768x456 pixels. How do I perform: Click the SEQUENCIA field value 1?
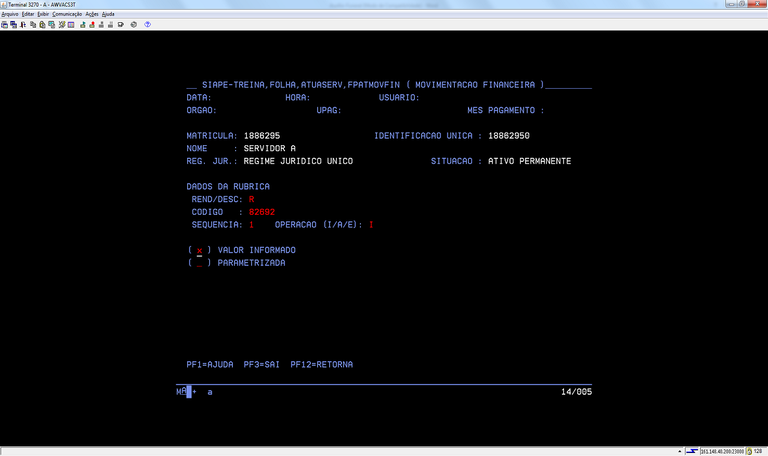click(251, 225)
